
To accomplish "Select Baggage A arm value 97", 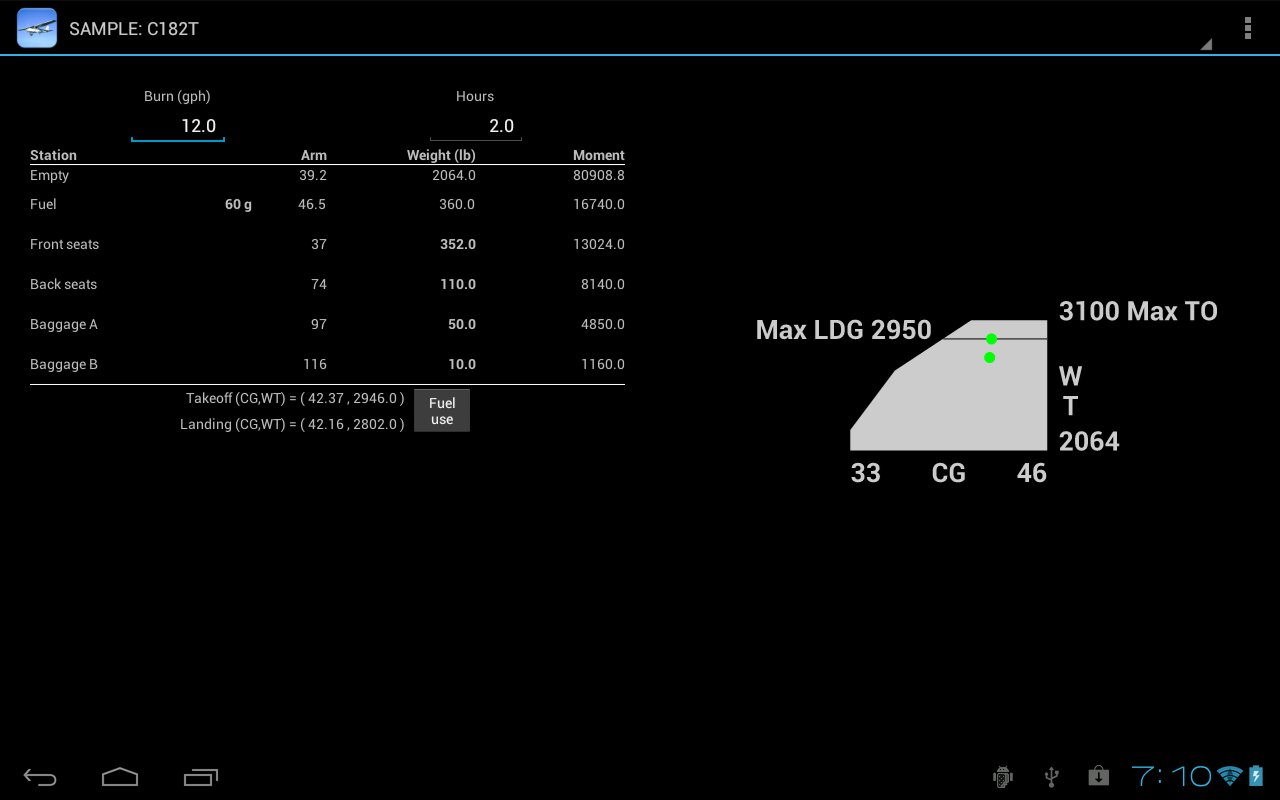I will pyautogui.click(x=319, y=324).
